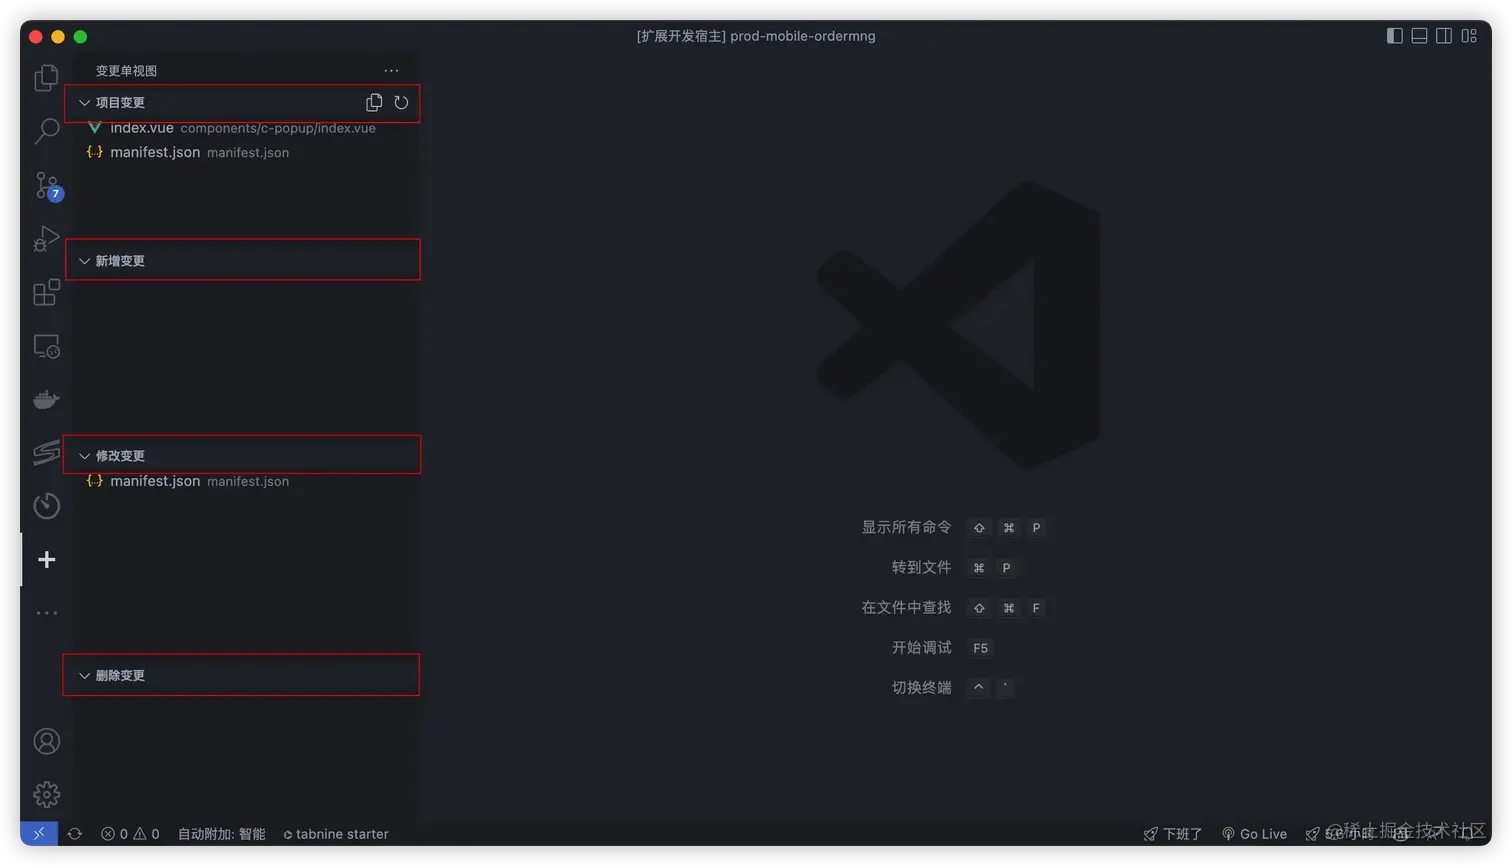Image resolution: width=1512 pixels, height=866 pixels.
Task: Close the window with red button
Action: click(36, 37)
